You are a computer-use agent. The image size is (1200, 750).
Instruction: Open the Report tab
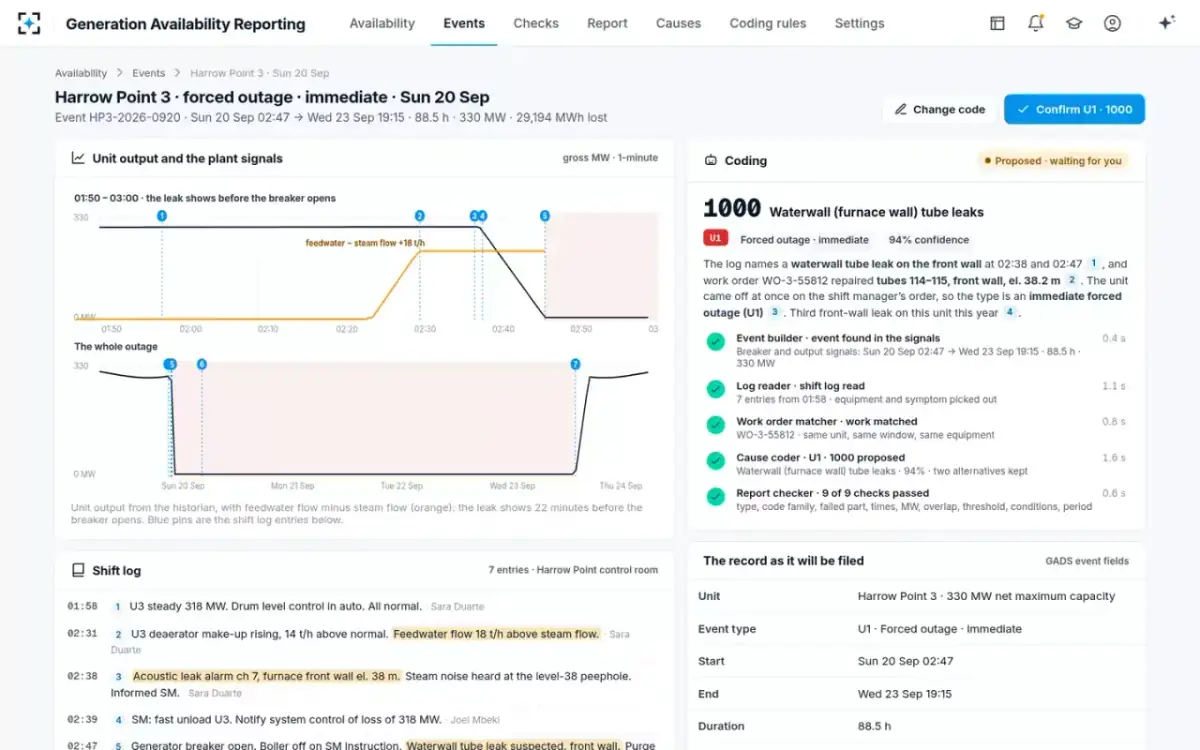[607, 23]
